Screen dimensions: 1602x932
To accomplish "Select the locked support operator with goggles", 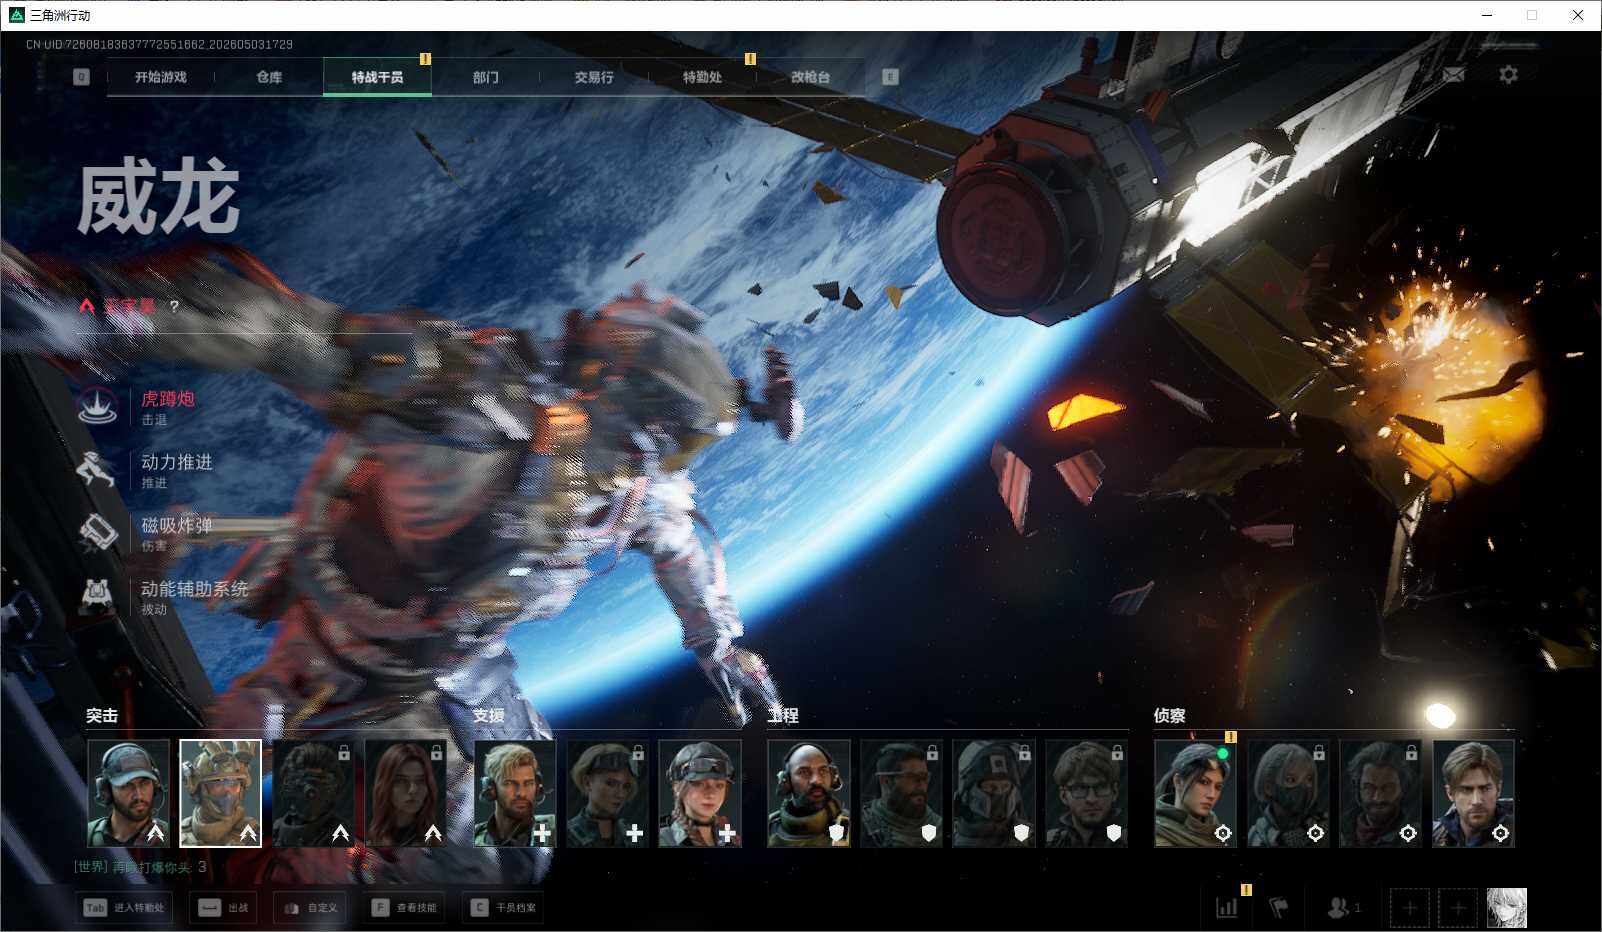I will pyautogui.click(x=607, y=793).
